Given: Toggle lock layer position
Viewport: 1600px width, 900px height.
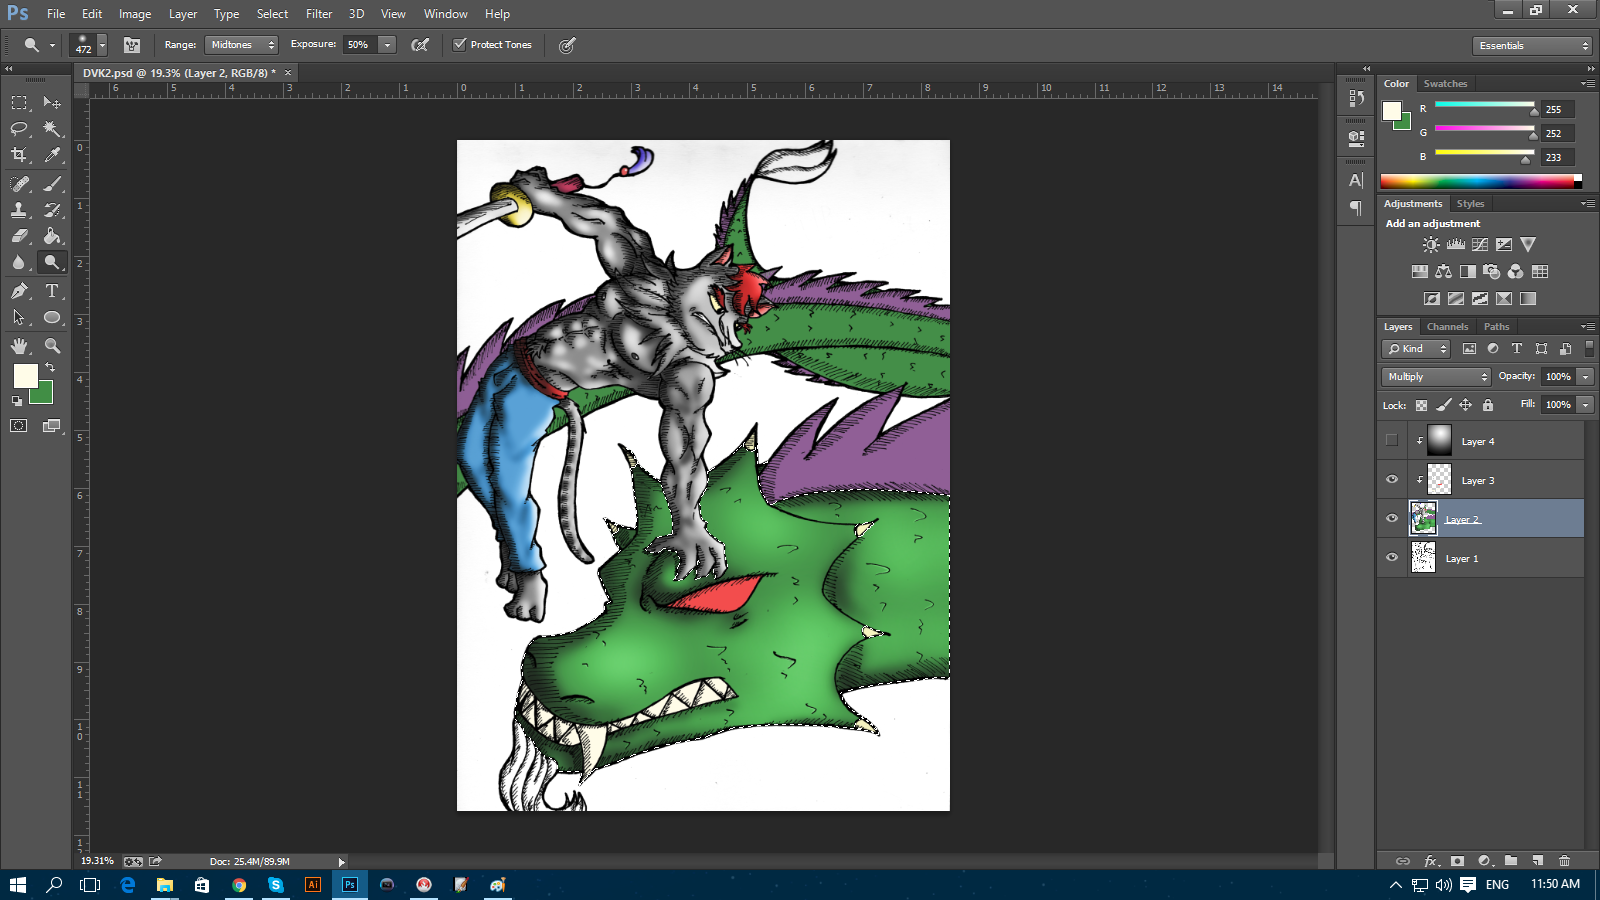Looking at the screenshot, I should pyautogui.click(x=1465, y=405).
